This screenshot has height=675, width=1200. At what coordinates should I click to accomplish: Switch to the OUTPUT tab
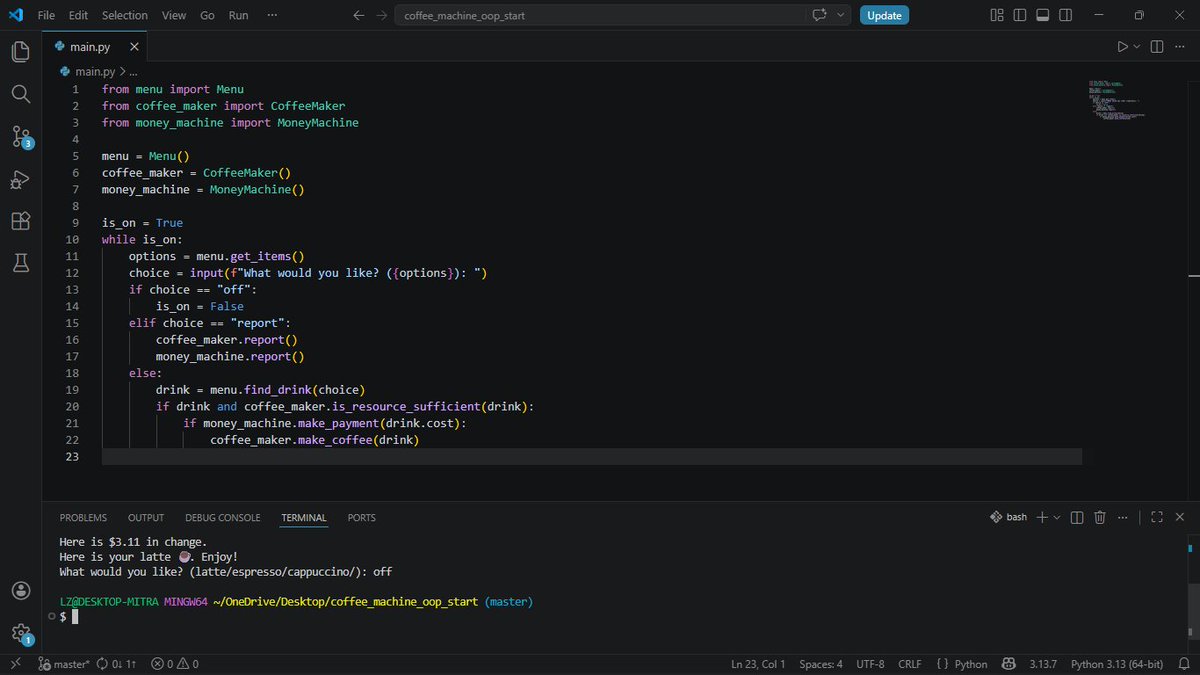tap(146, 517)
